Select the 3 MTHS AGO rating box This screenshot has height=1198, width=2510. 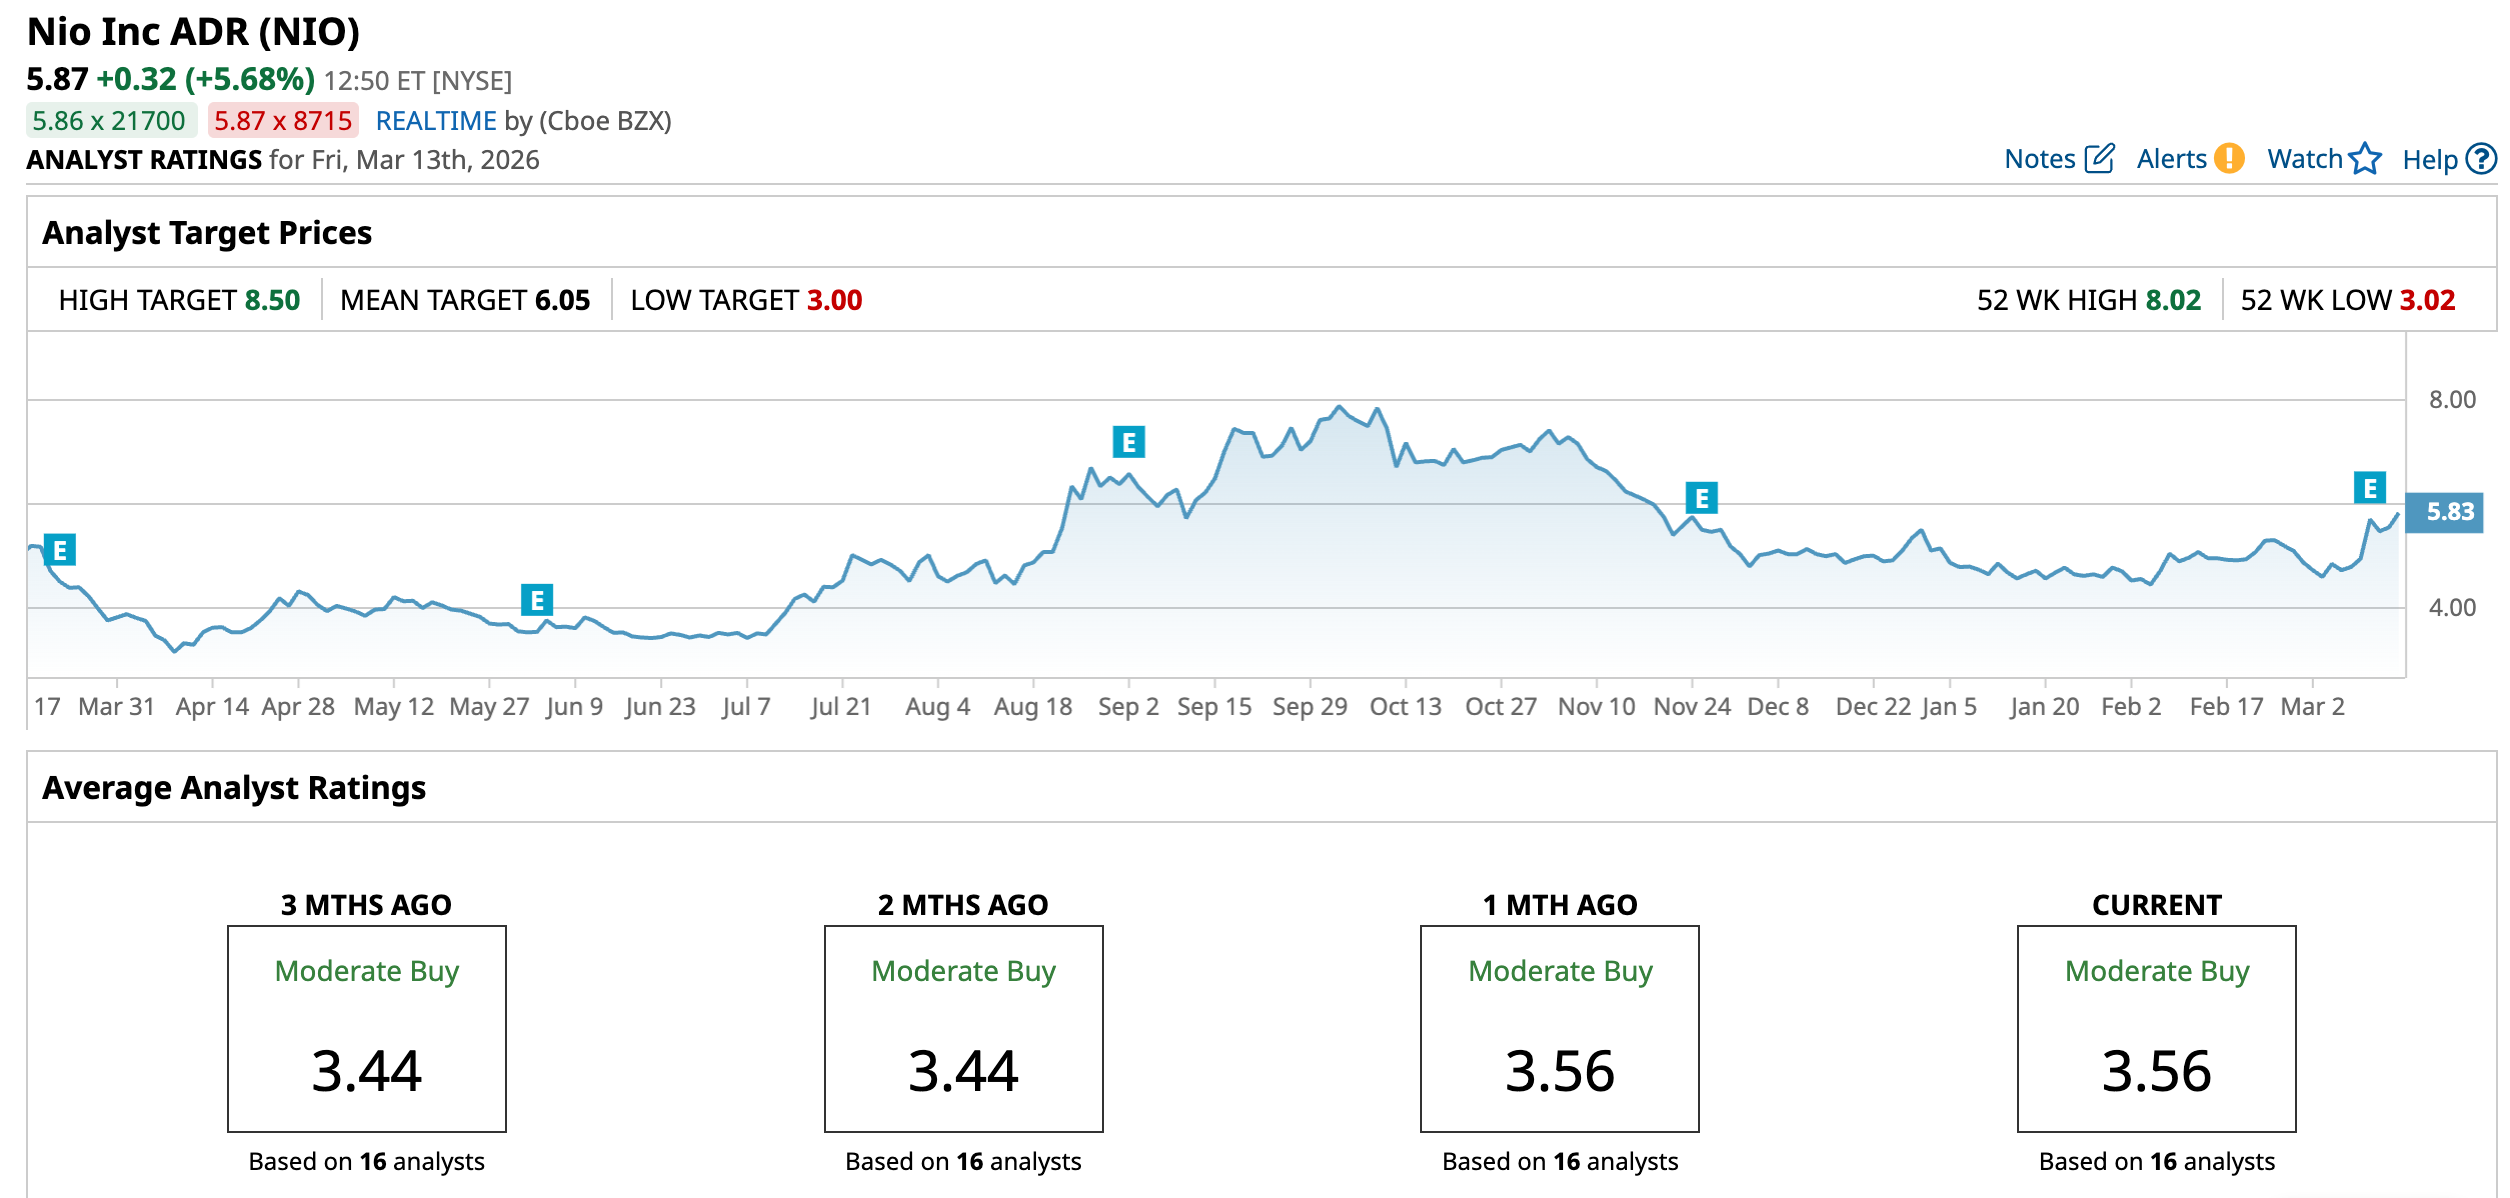[x=367, y=1028]
